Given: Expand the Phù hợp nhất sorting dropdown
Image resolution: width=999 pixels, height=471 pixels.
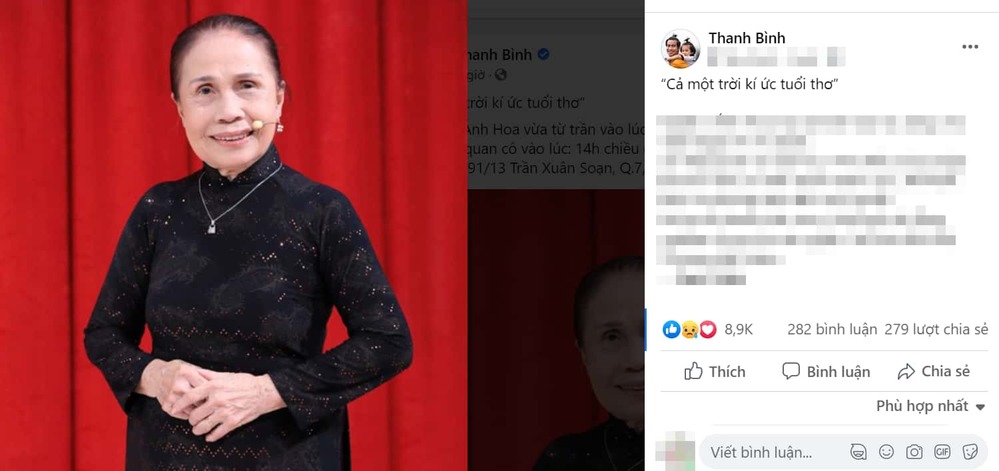Looking at the screenshot, I should [930, 406].
